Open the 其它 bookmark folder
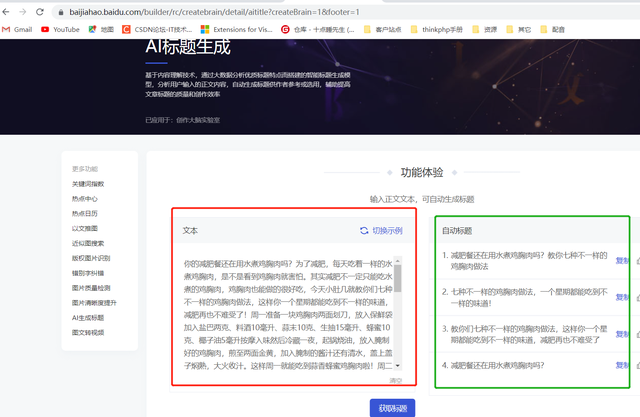 pyautogui.click(x=518, y=29)
